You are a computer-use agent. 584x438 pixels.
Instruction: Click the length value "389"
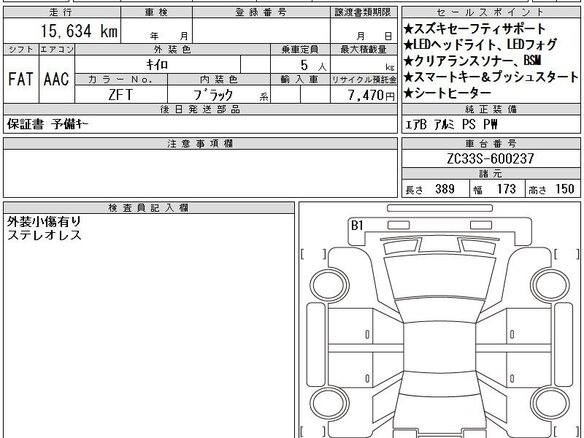445,189
